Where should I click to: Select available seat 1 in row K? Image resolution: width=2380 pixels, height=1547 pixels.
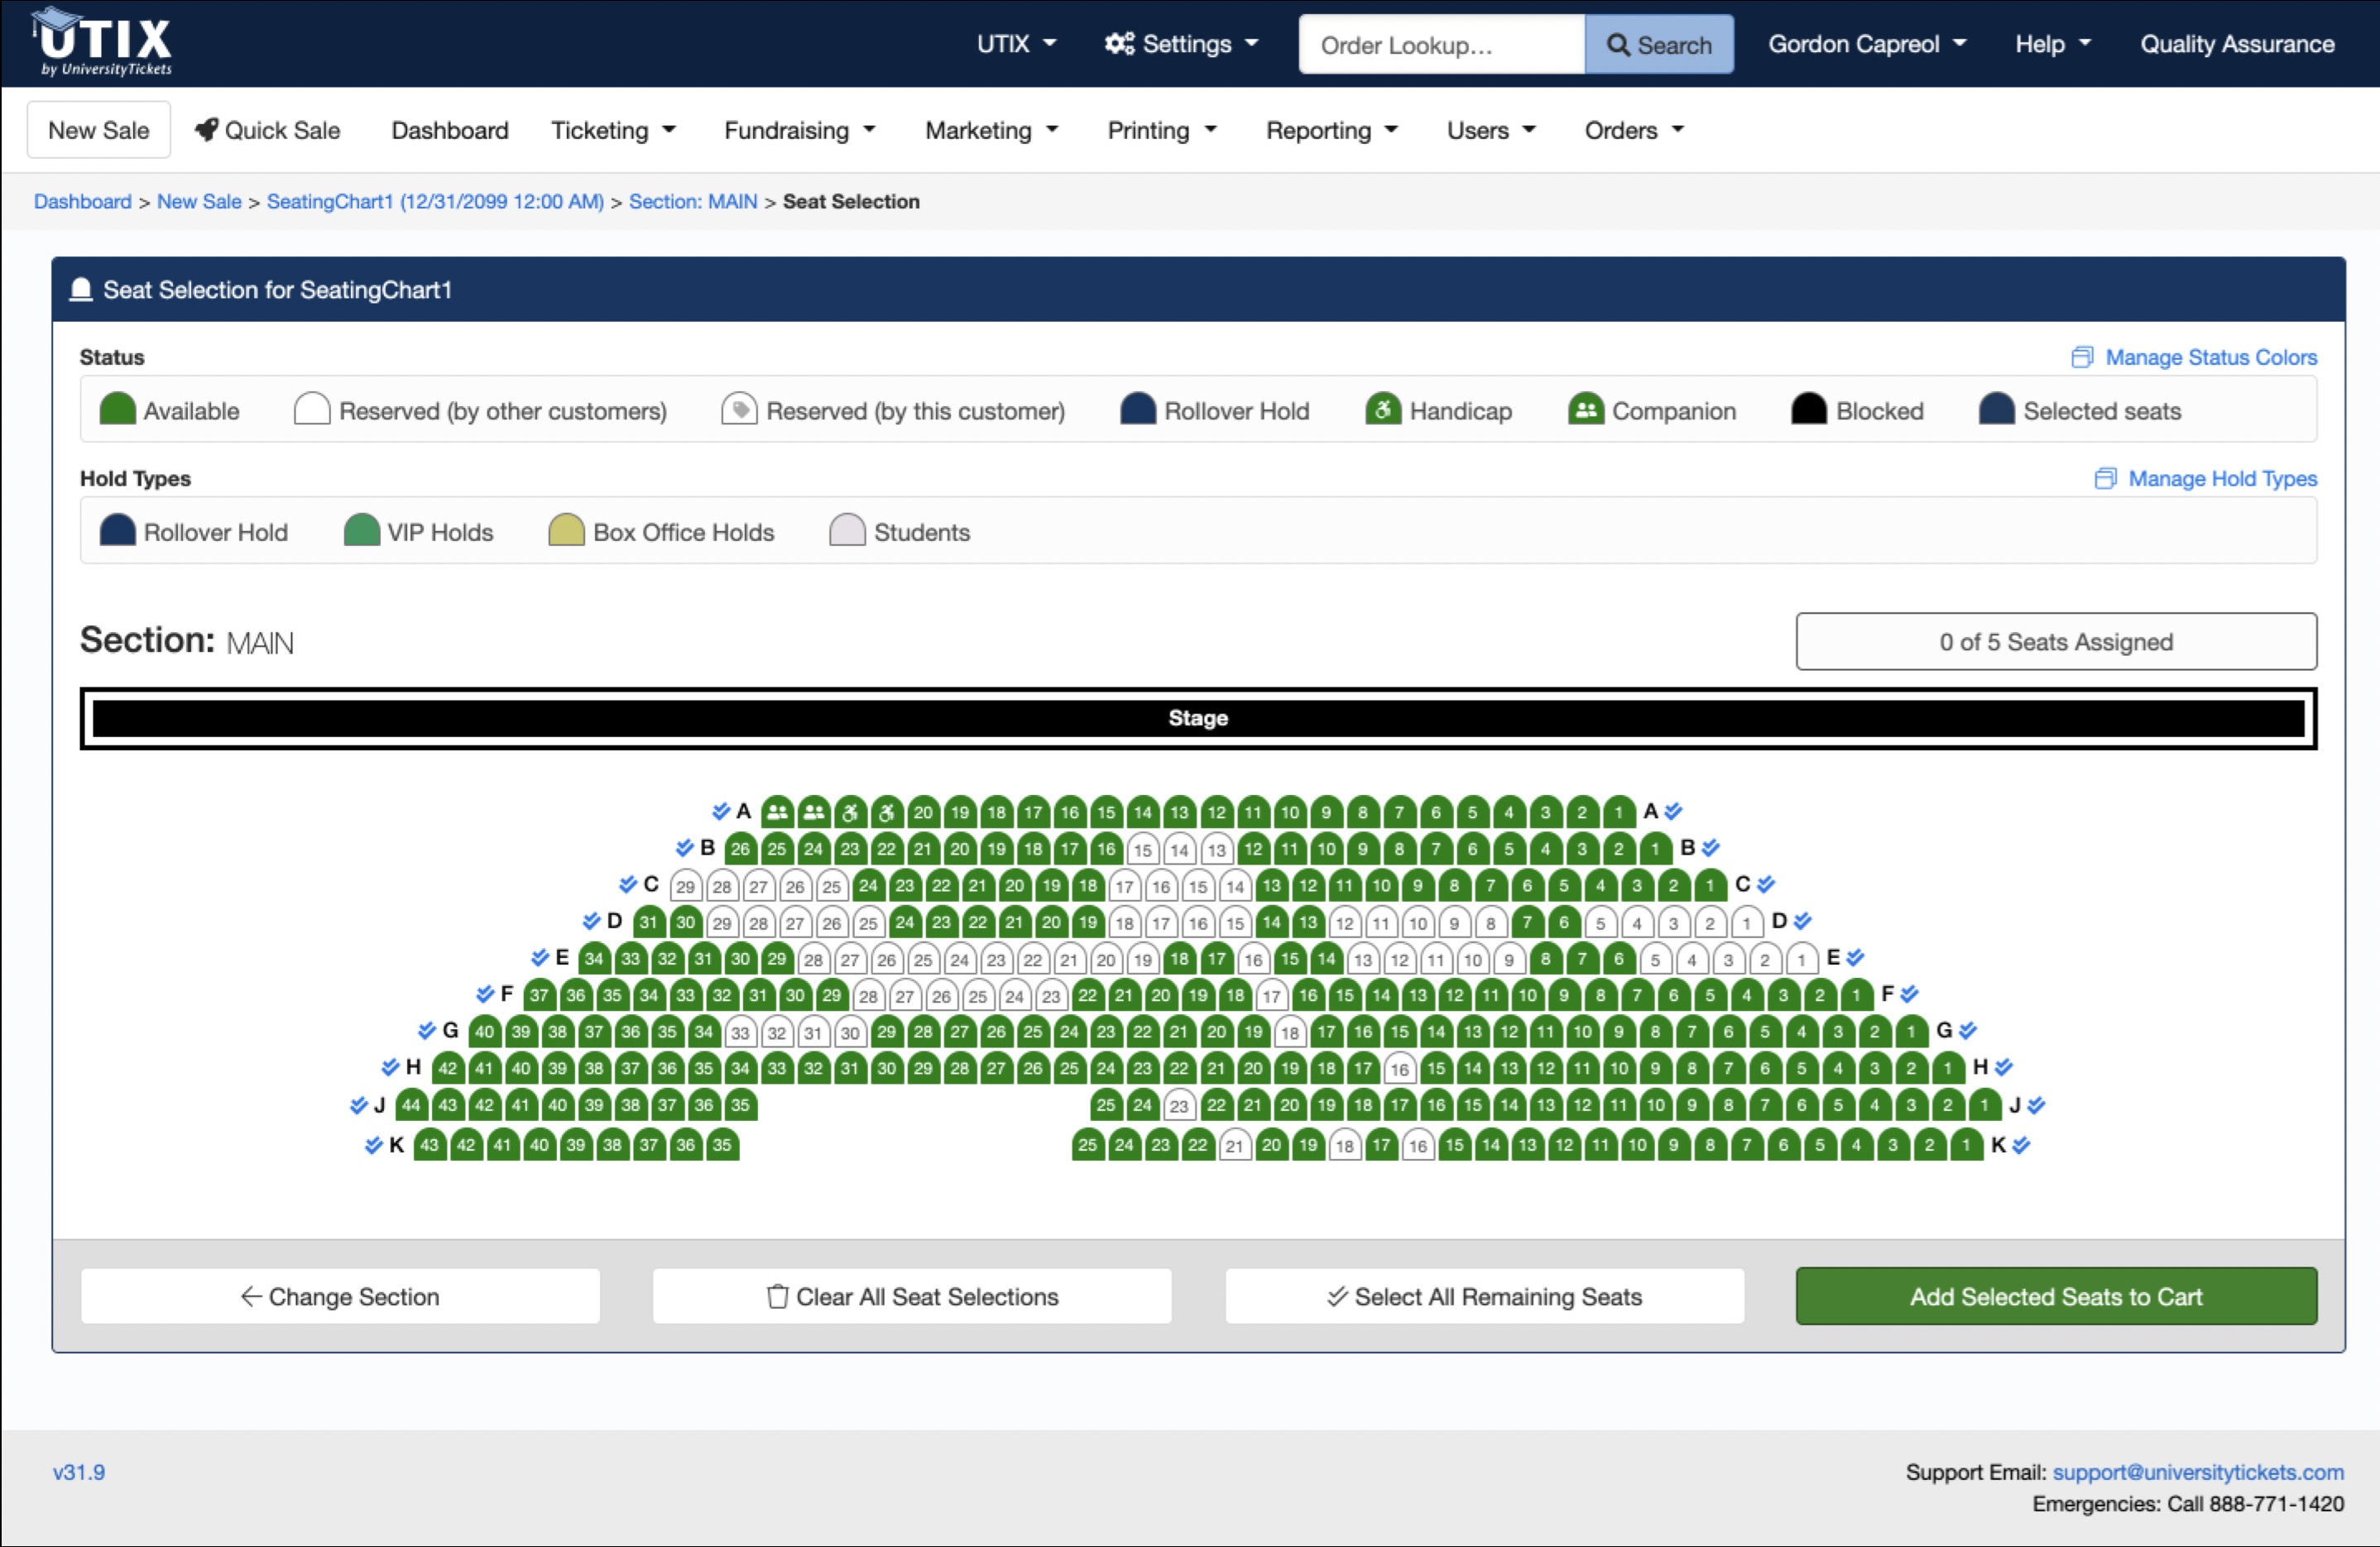[x=1966, y=1145]
